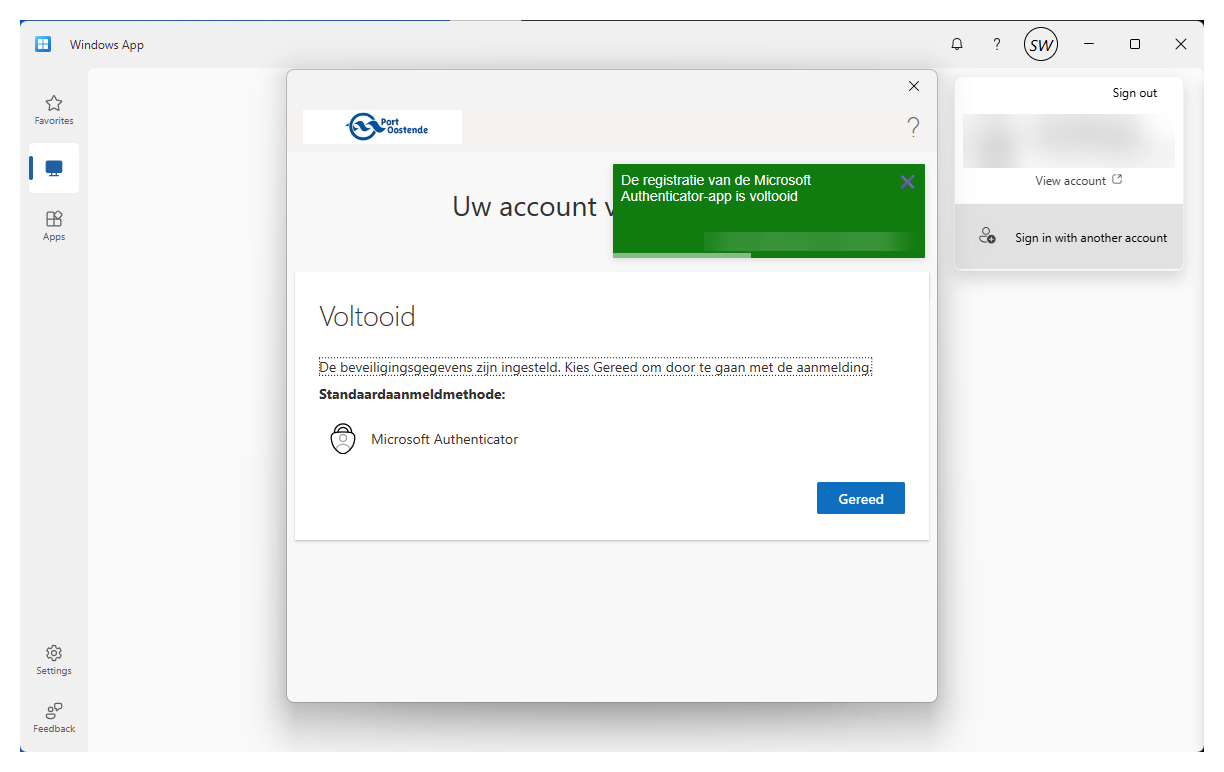This screenshot has height=772, width=1224.
Task: Click the add-account person icon
Action: (x=987, y=237)
